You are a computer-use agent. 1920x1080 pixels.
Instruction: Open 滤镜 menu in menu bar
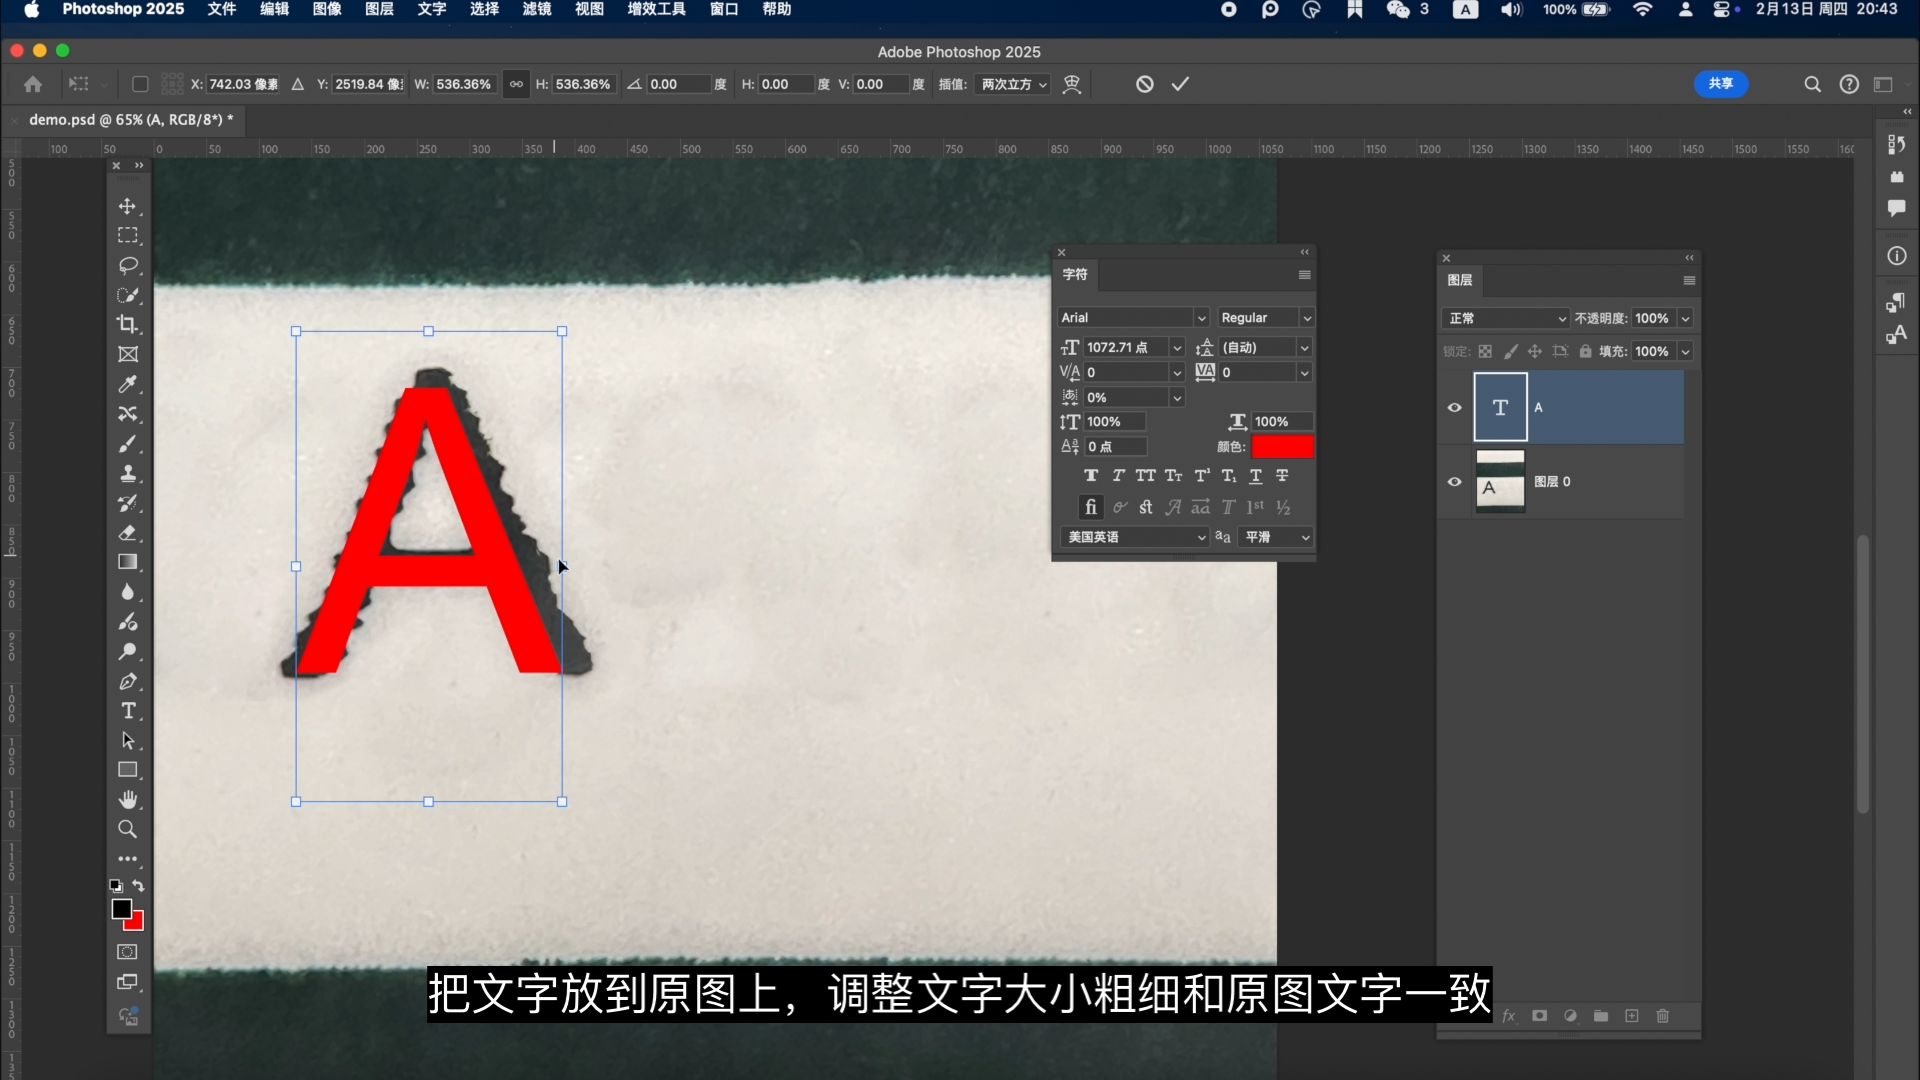(535, 11)
